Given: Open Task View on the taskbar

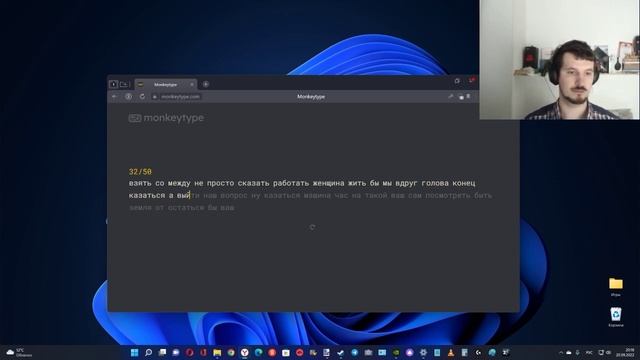Looking at the screenshot, I should [162, 352].
